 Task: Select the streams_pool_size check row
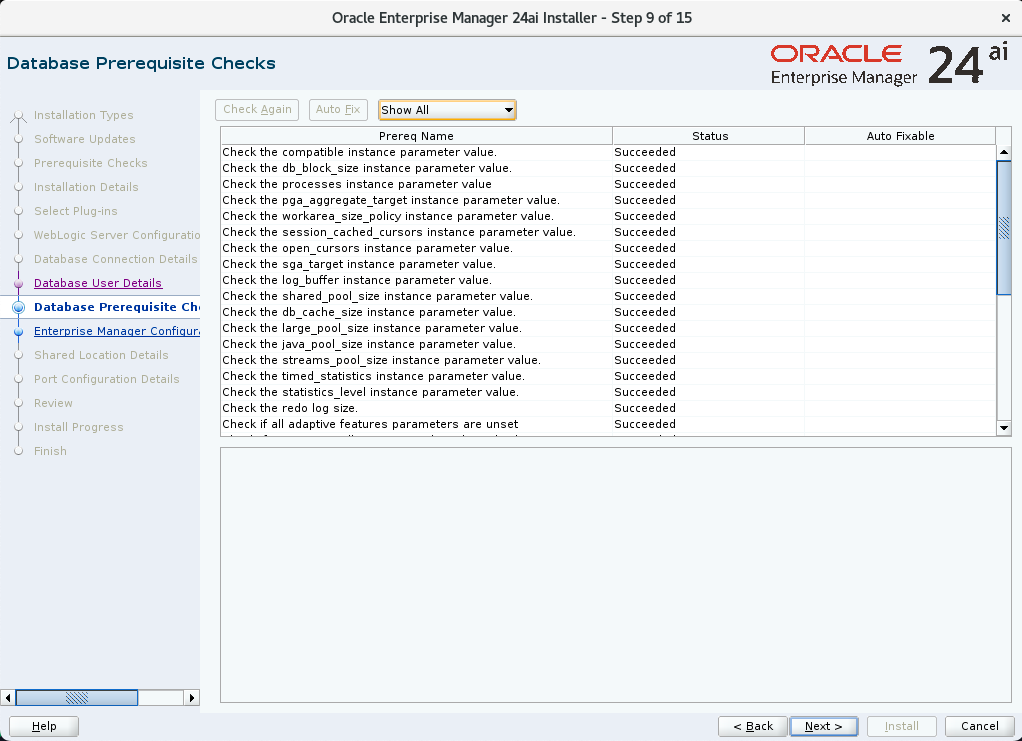(x=608, y=360)
